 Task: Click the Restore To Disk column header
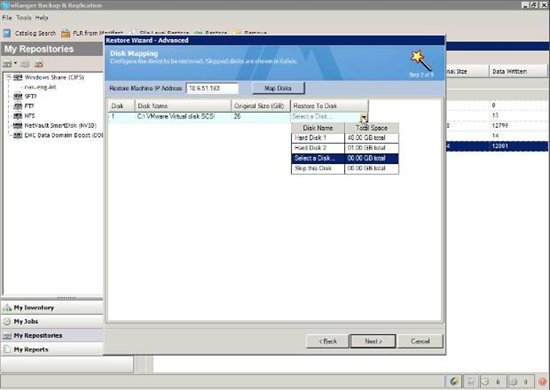[x=329, y=106]
